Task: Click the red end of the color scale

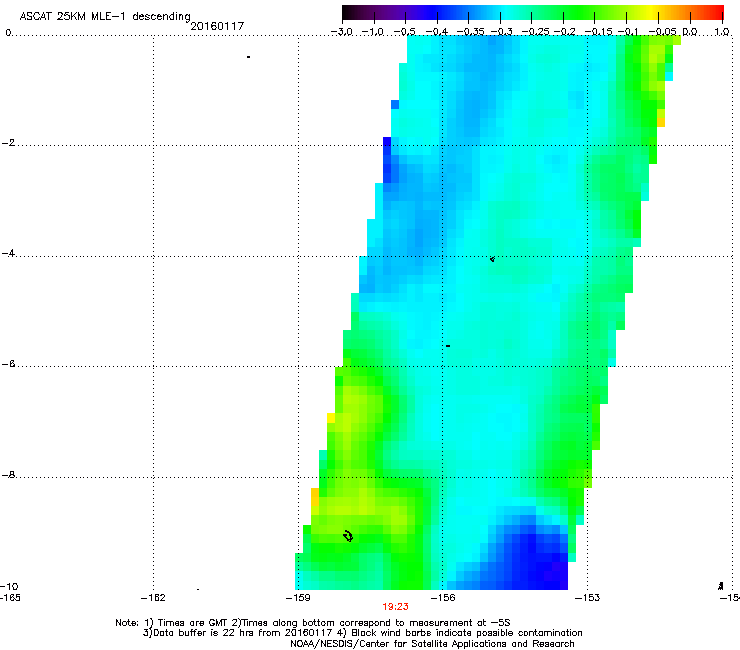Action: tap(717, 13)
